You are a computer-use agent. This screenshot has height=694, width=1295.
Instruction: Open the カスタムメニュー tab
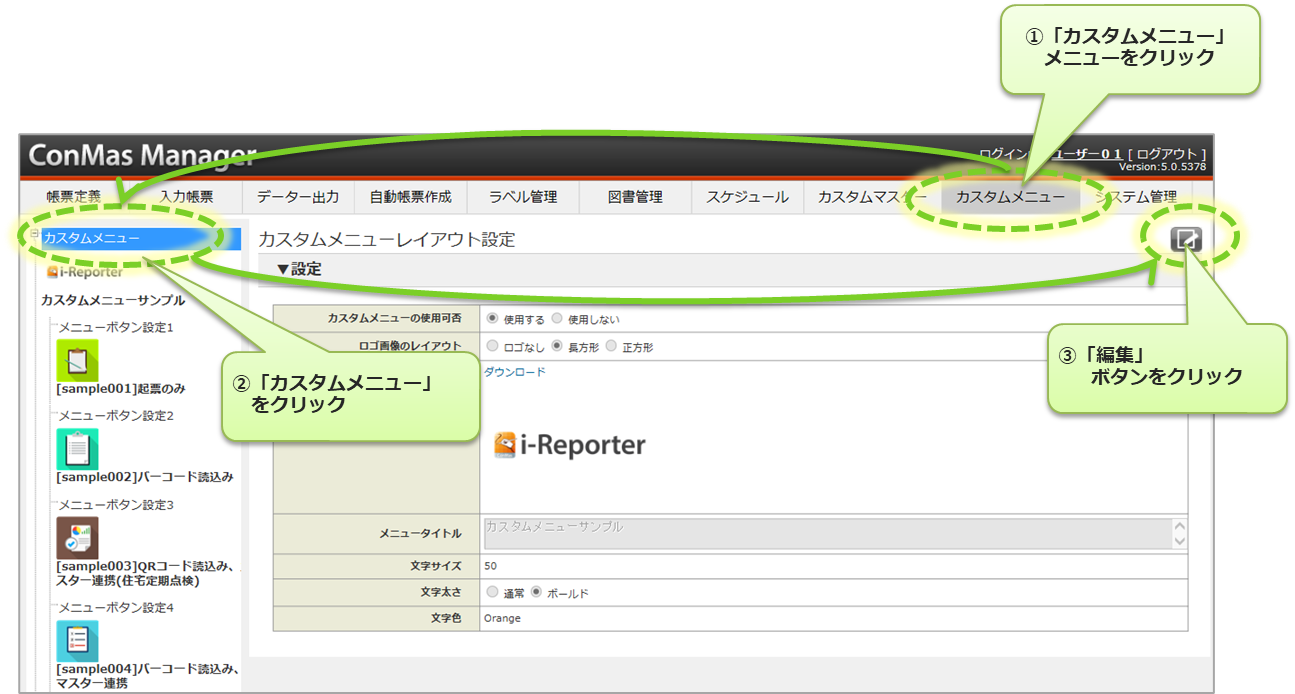pos(1010,197)
